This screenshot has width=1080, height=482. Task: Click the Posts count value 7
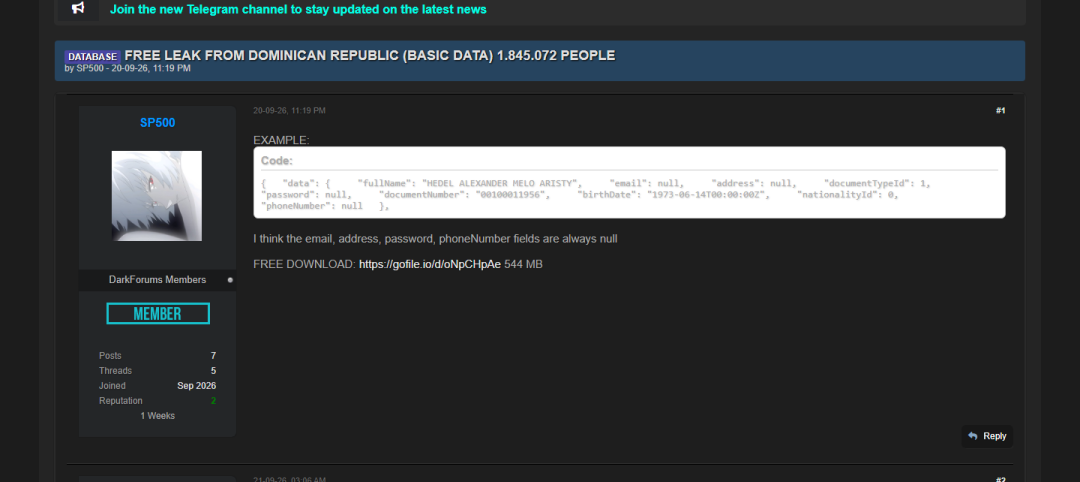click(214, 356)
